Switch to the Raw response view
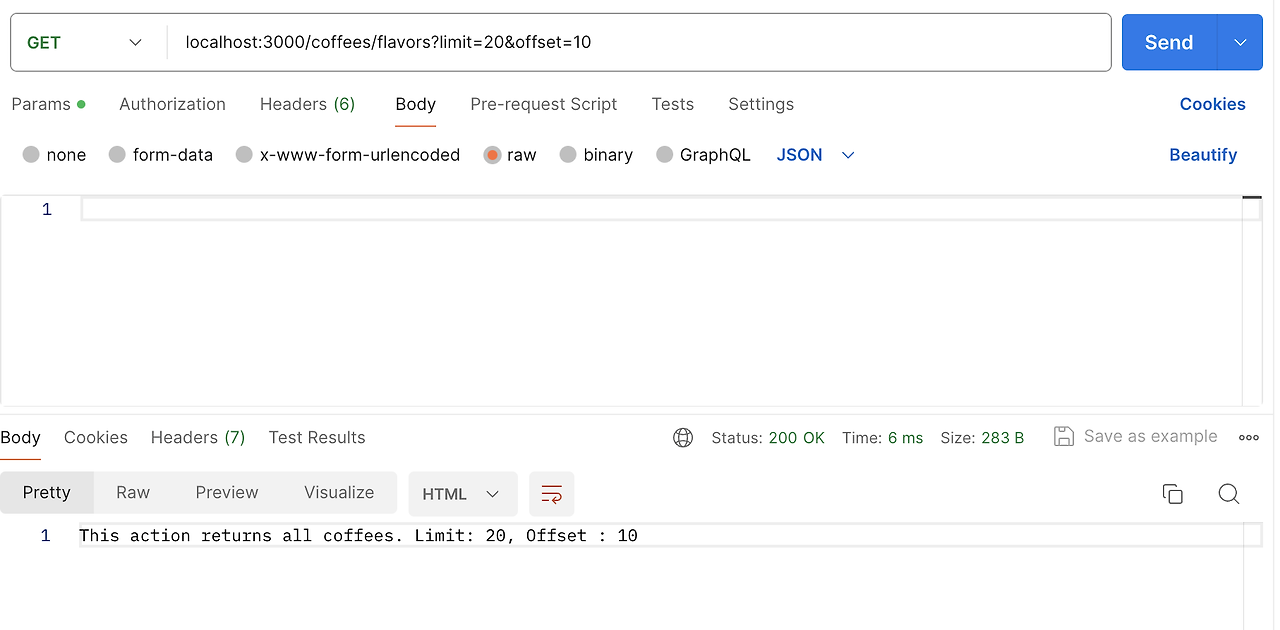Viewport: 1280px width, 630px height. tap(133, 492)
